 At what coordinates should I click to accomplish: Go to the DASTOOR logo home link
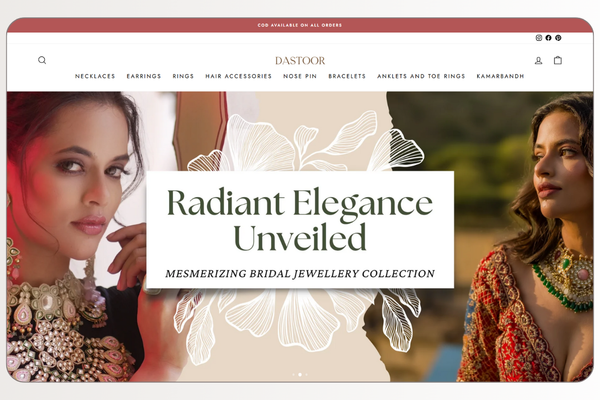300,60
